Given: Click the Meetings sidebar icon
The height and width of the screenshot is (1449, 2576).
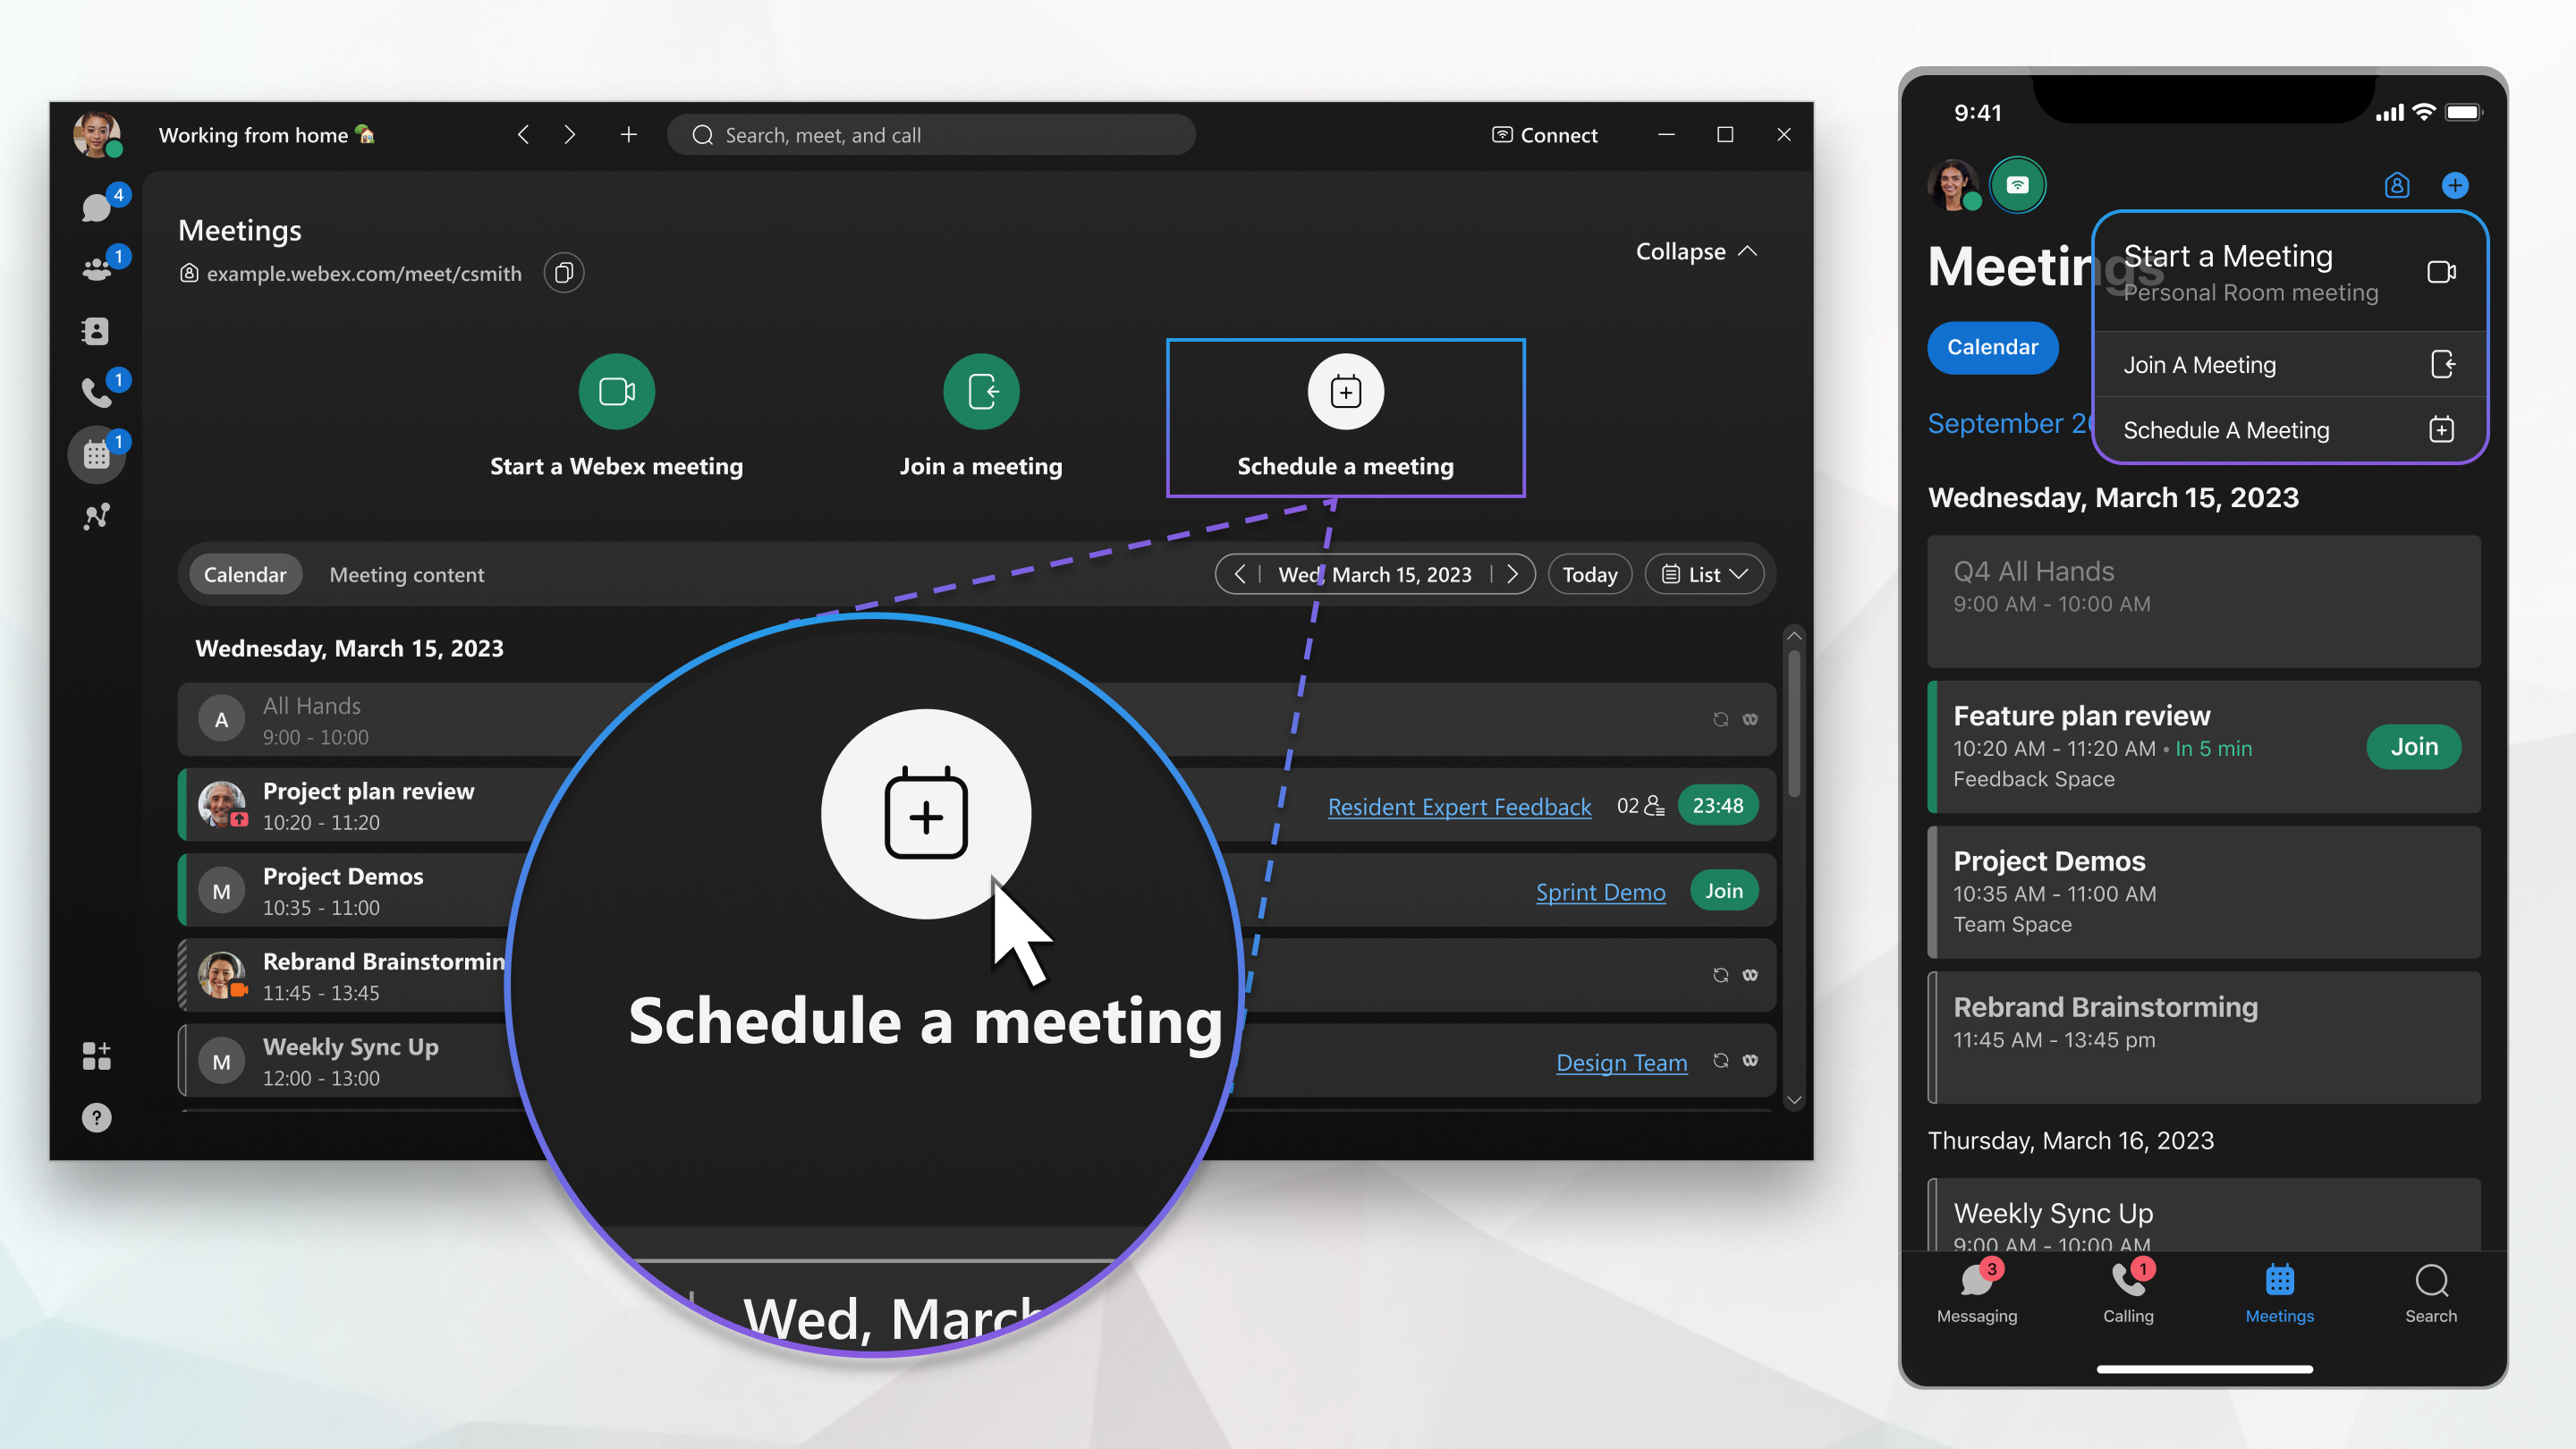Looking at the screenshot, I should (97, 453).
